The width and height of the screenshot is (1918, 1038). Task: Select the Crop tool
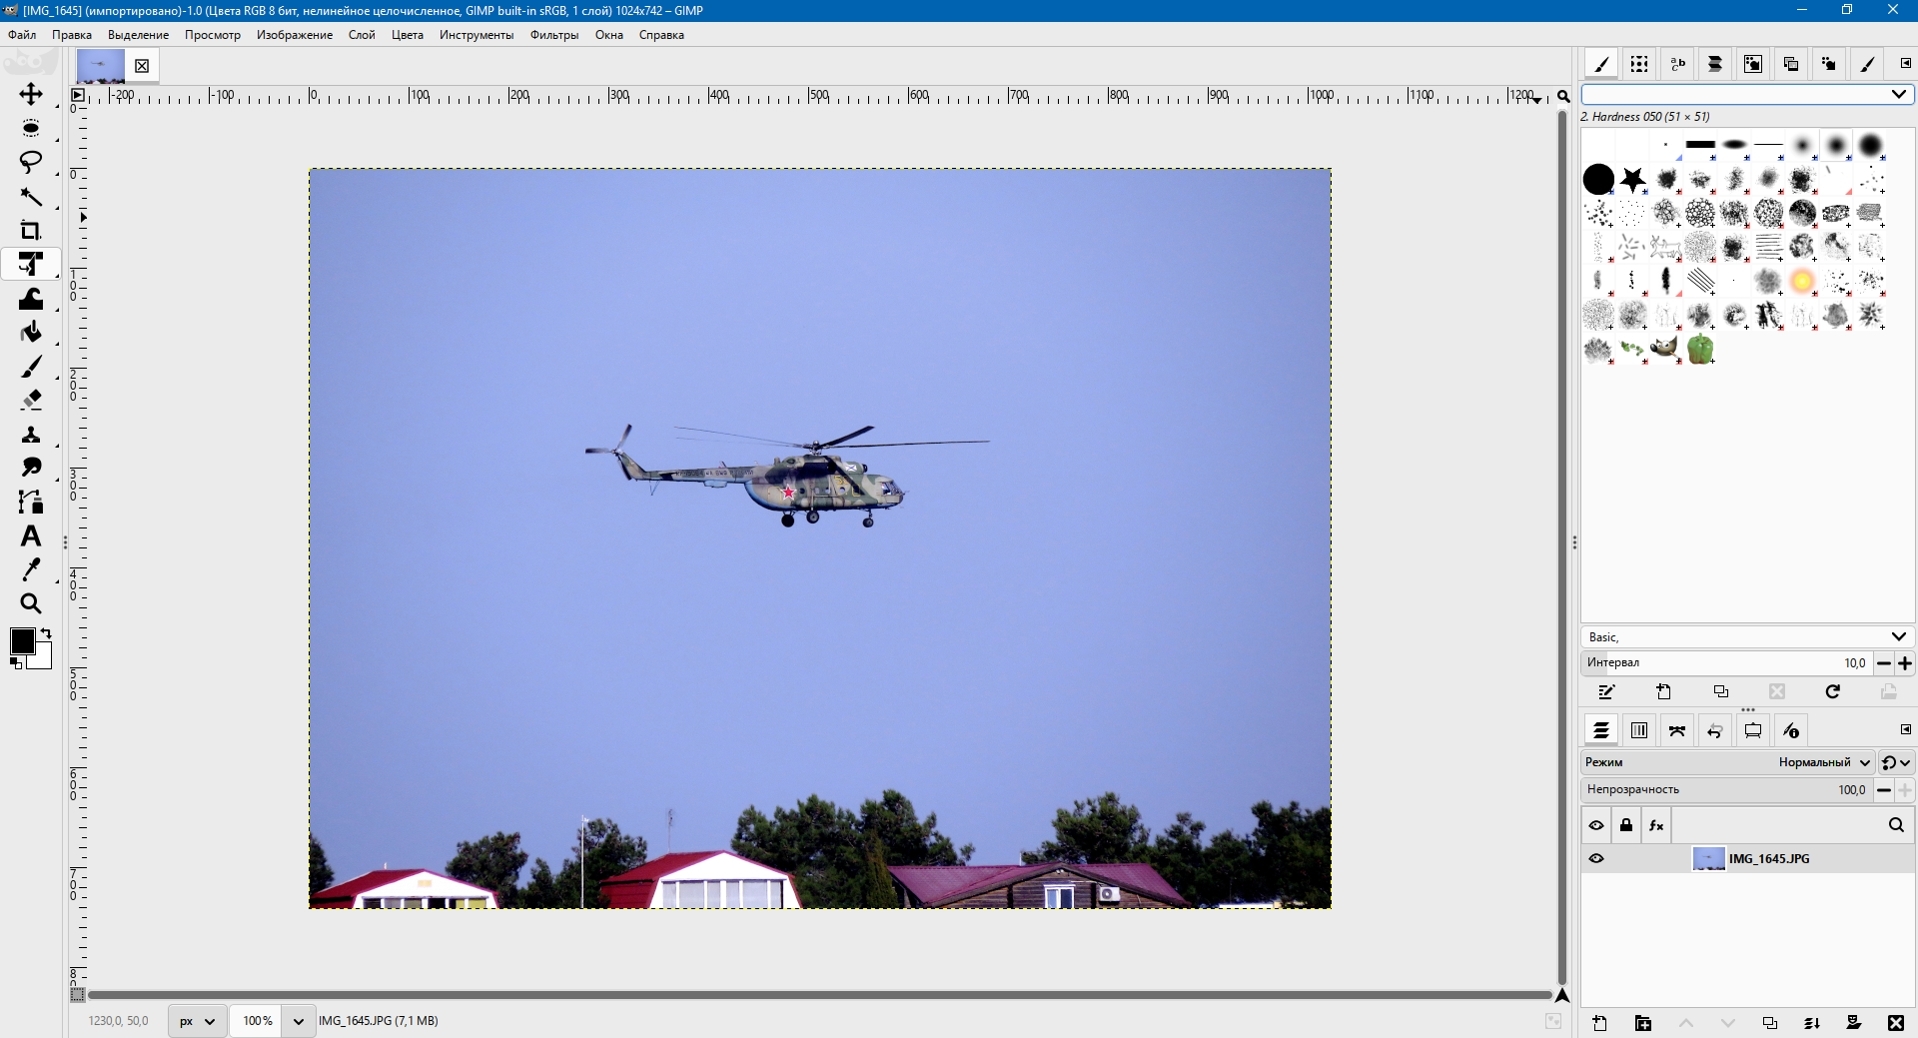click(x=30, y=231)
